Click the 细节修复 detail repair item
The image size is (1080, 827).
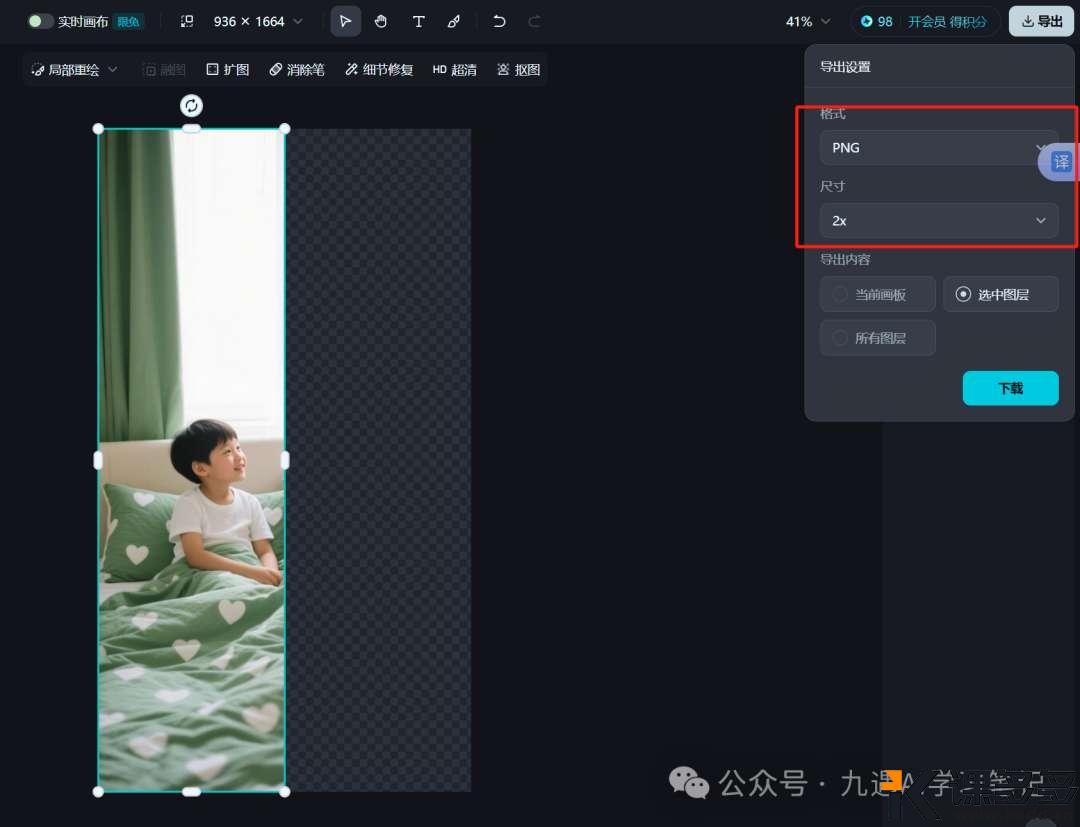[379, 69]
